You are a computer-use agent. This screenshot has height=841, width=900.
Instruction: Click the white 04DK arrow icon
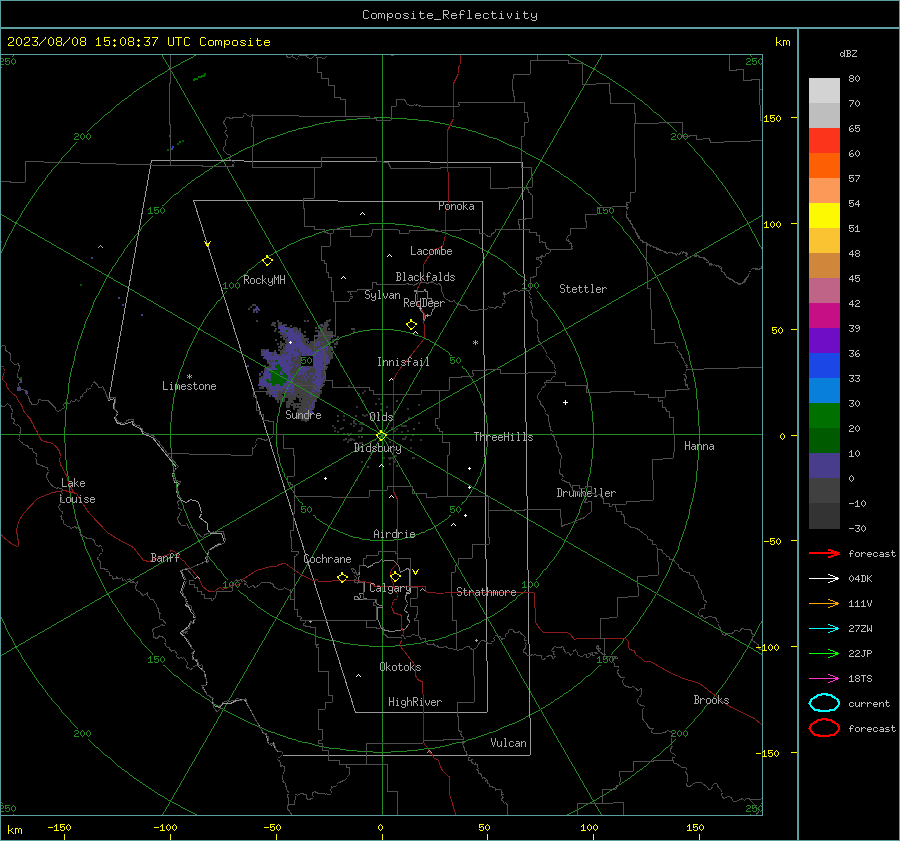[x=824, y=578]
